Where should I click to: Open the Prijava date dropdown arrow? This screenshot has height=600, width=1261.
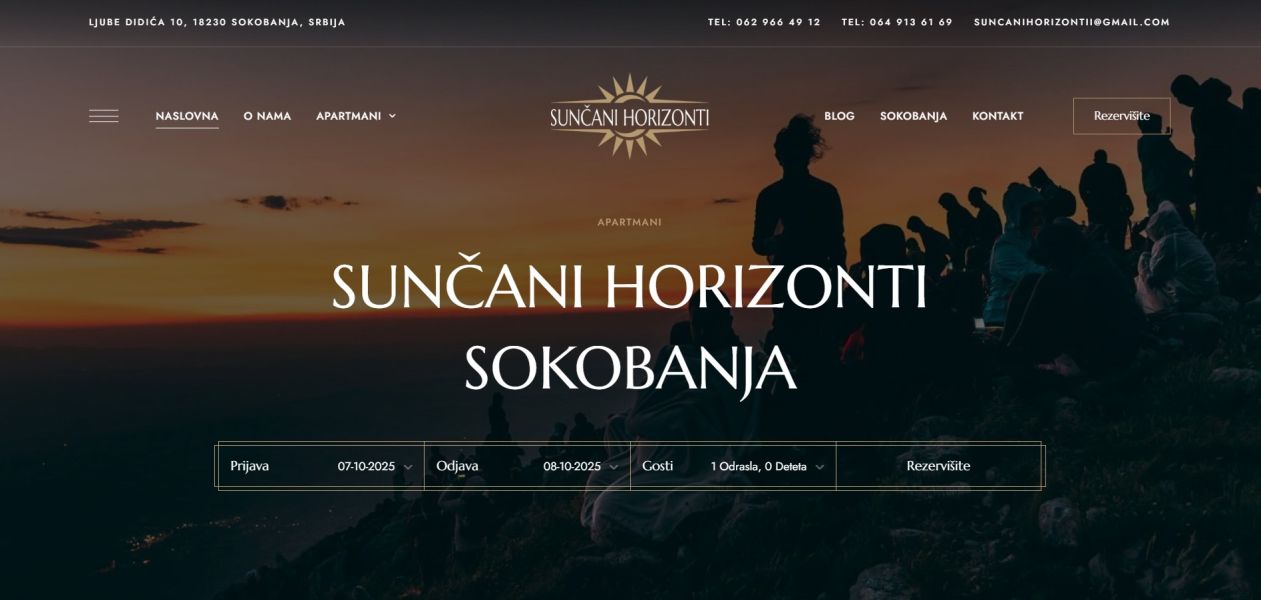pos(408,467)
